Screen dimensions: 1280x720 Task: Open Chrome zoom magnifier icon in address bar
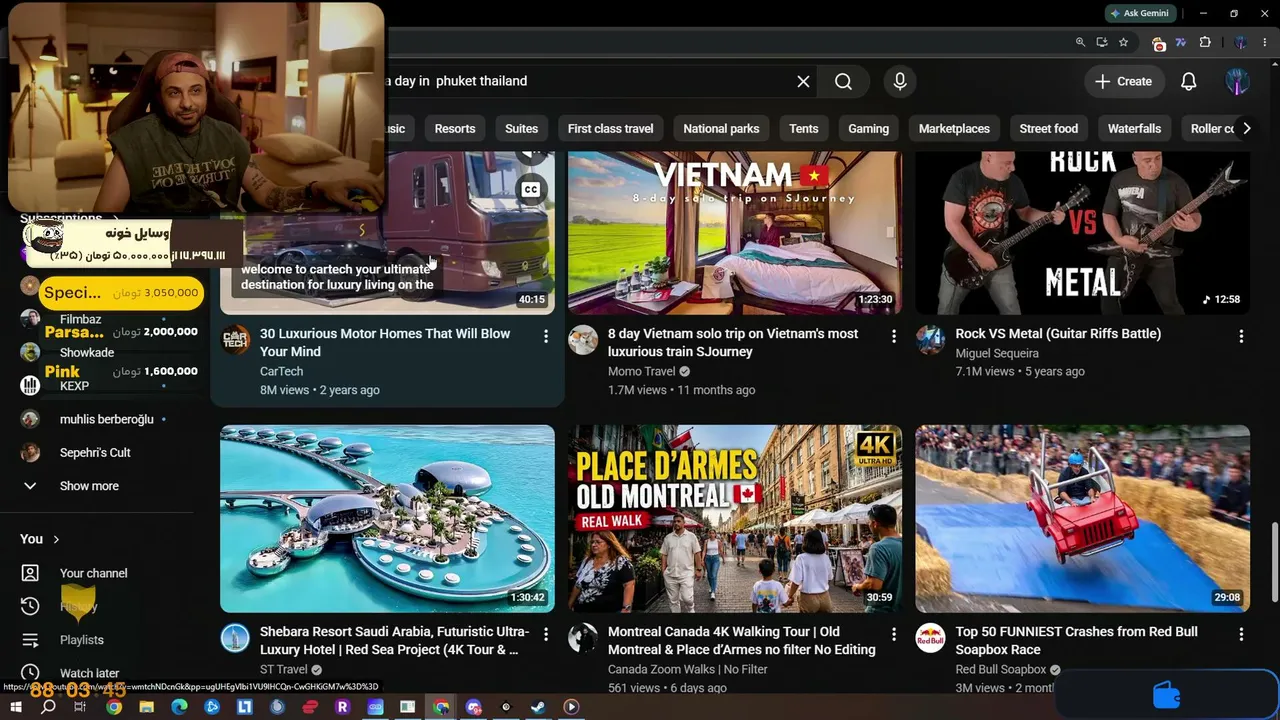point(1080,42)
